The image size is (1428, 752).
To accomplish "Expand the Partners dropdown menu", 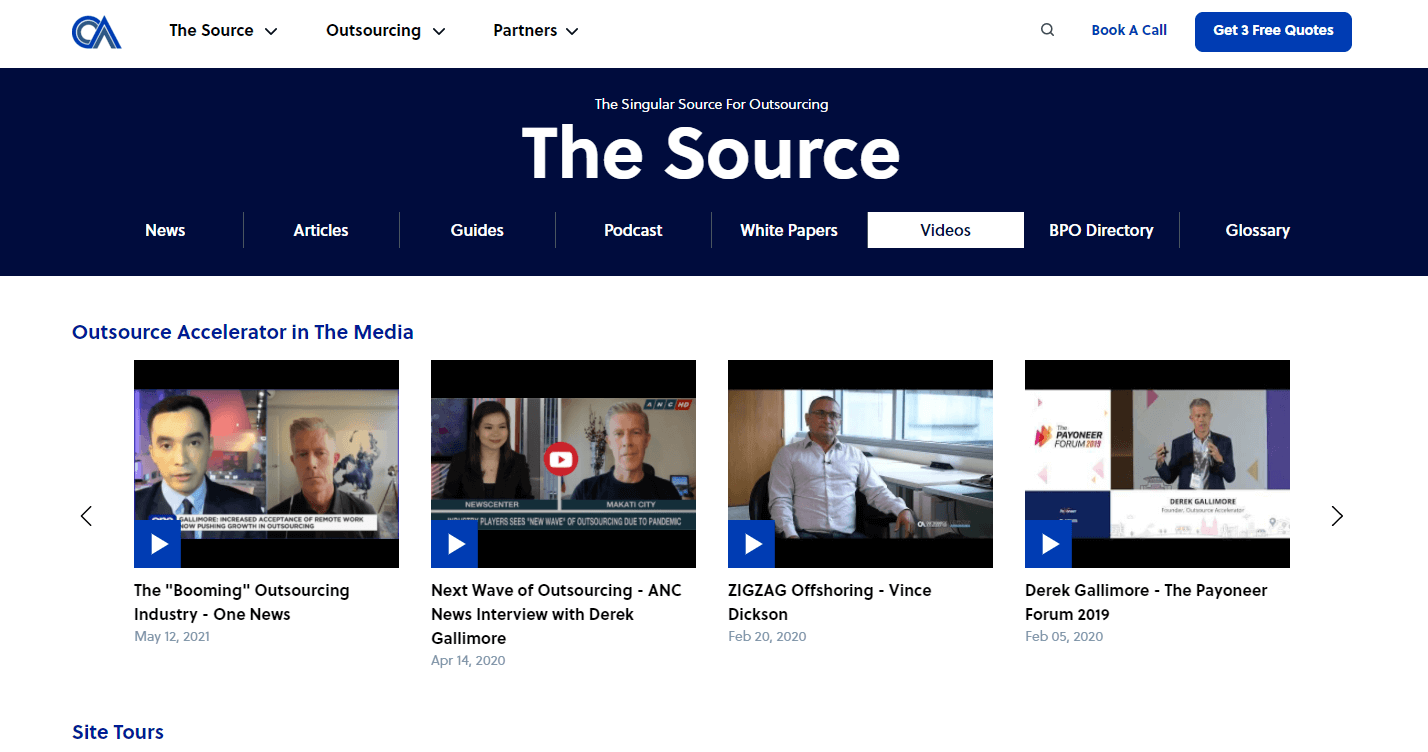I will point(535,30).
